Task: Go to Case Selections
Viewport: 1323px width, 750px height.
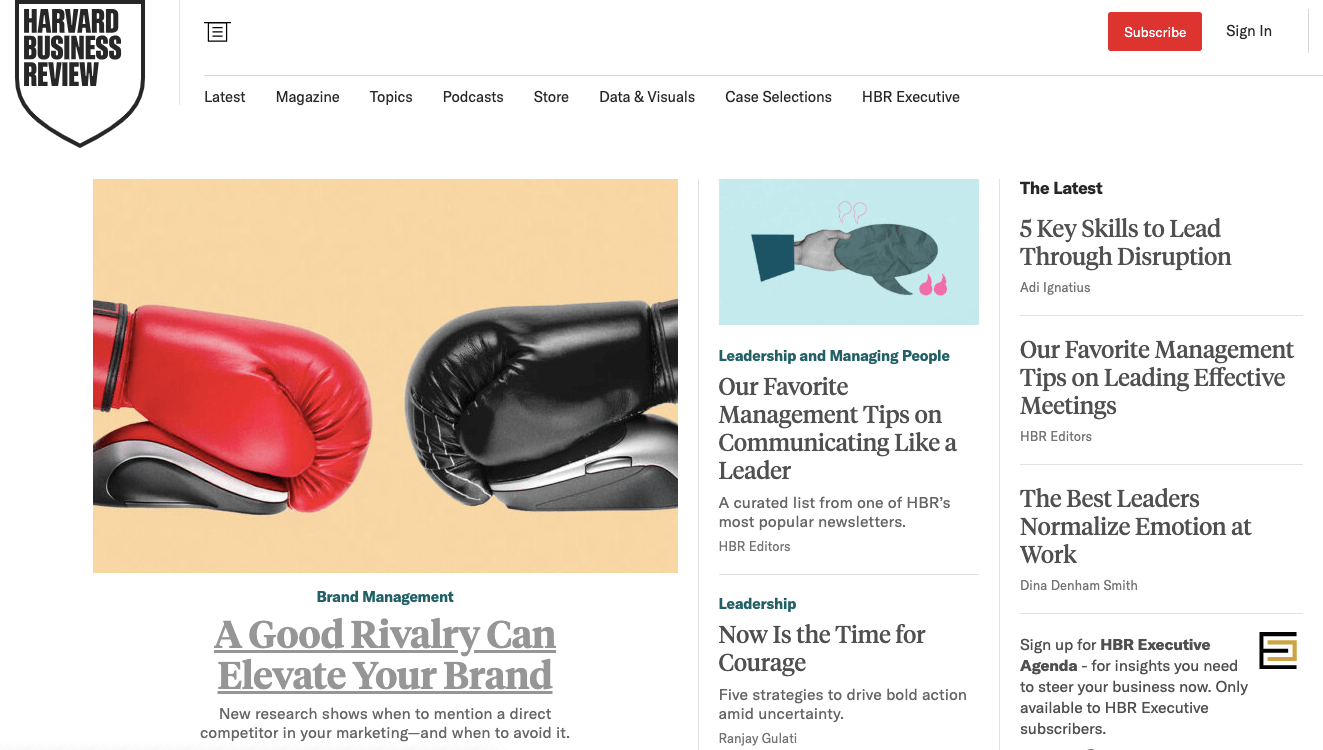Action: tap(779, 97)
